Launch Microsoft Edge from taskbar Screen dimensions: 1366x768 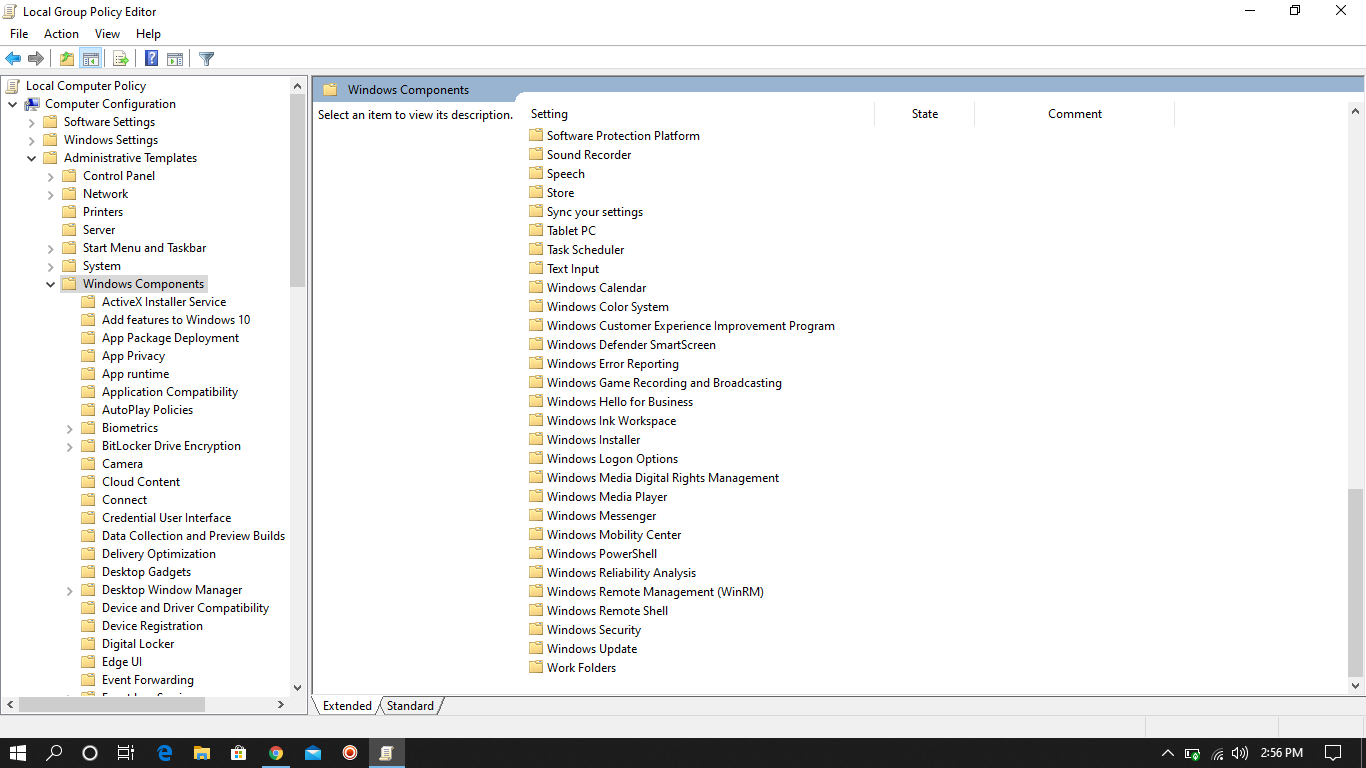(x=165, y=753)
